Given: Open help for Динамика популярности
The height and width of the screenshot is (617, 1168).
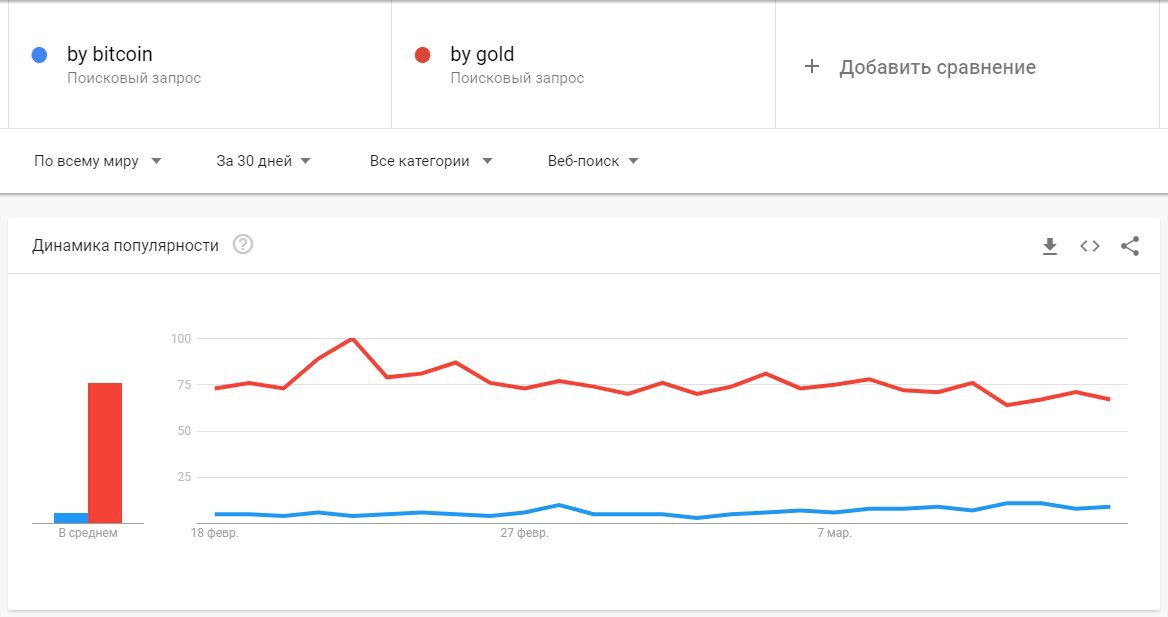Looking at the screenshot, I should pos(243,244).
